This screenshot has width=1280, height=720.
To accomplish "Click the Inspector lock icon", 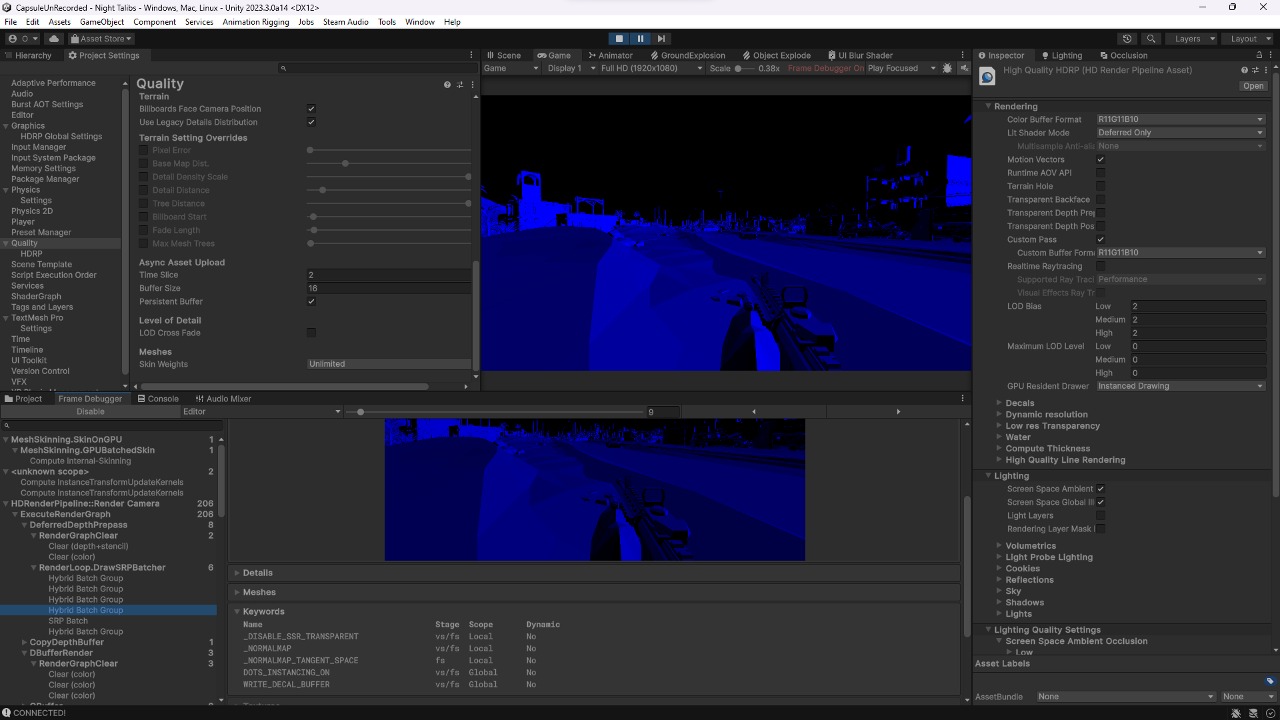I will coord(1258,55).
